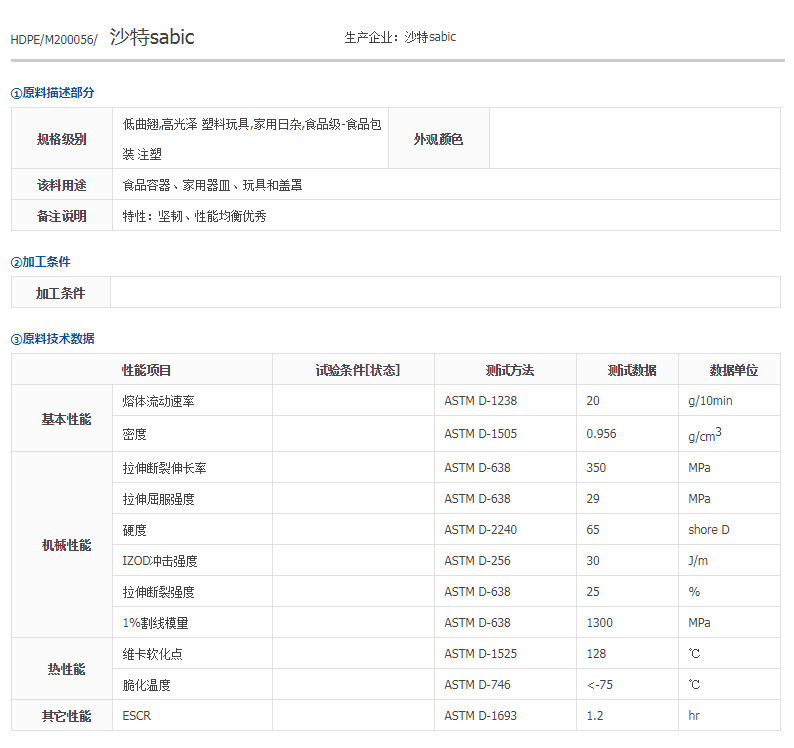This screenshot has width=794, height=748.
Task: Click the hr unit cell
Action: pyautogui.click(x=729, y=716)
